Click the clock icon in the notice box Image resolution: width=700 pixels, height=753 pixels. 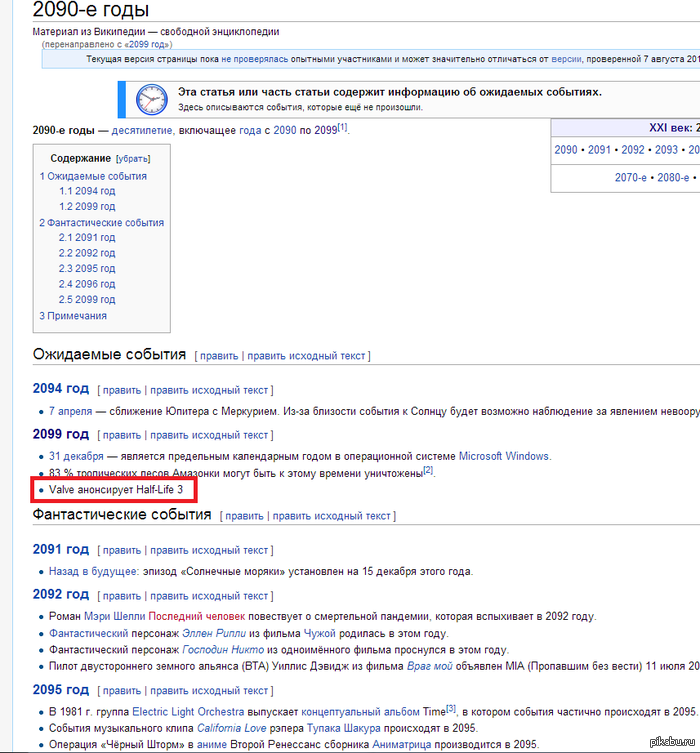[152, 98]
